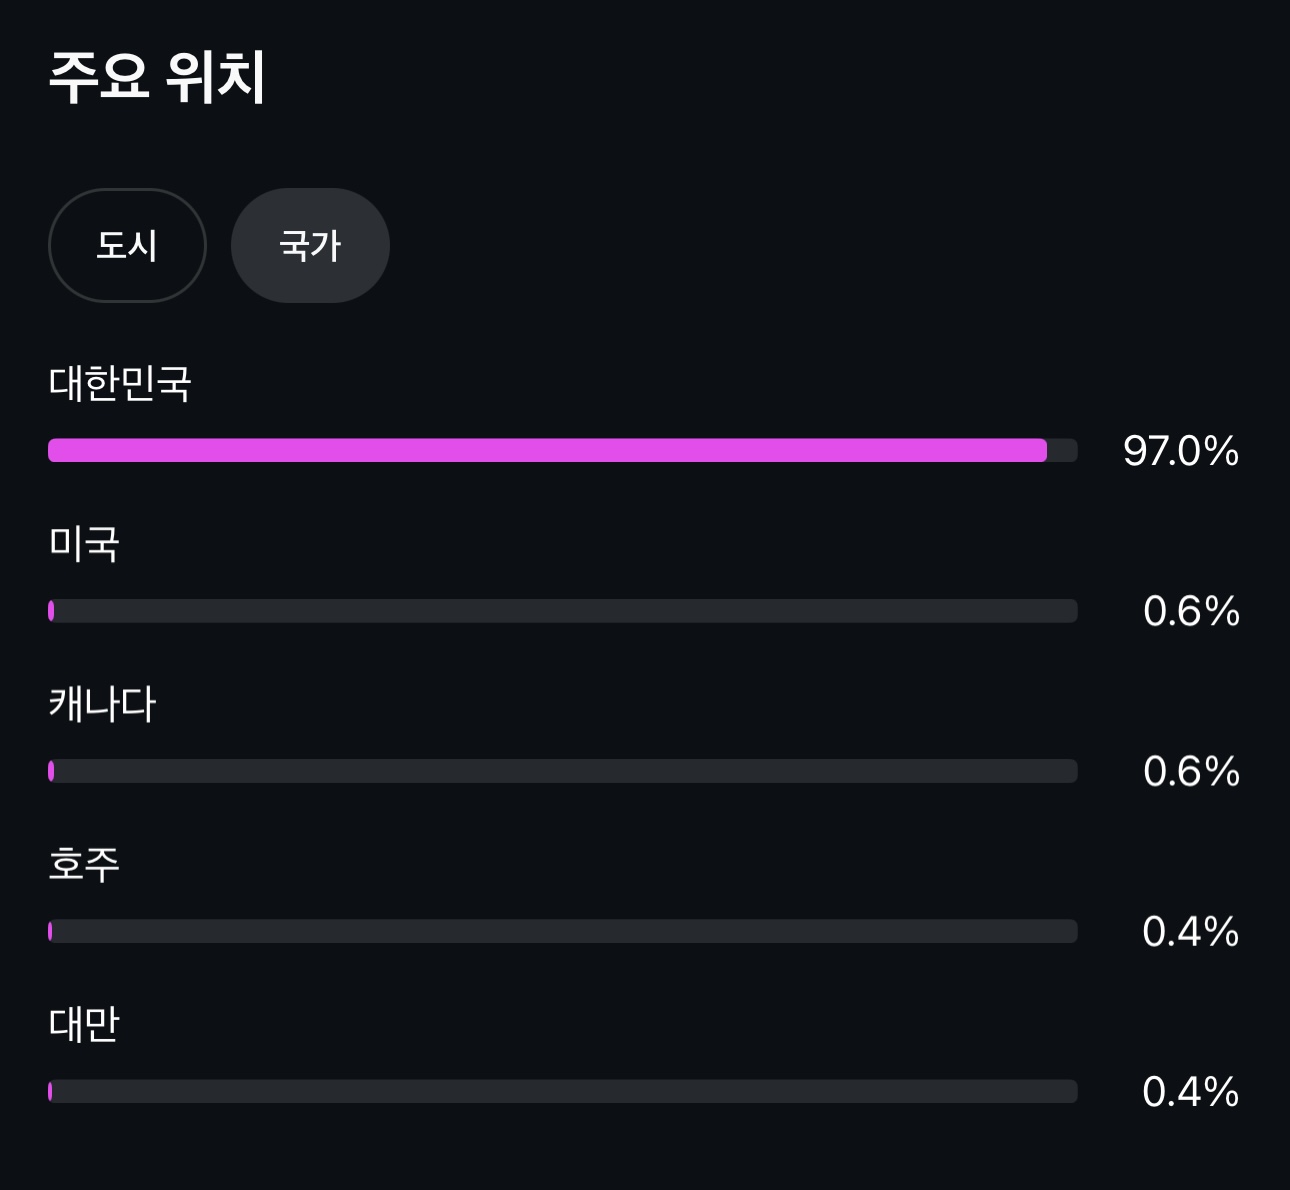
Task: Click the 대만 progress bar
Action: (563, 1091)
